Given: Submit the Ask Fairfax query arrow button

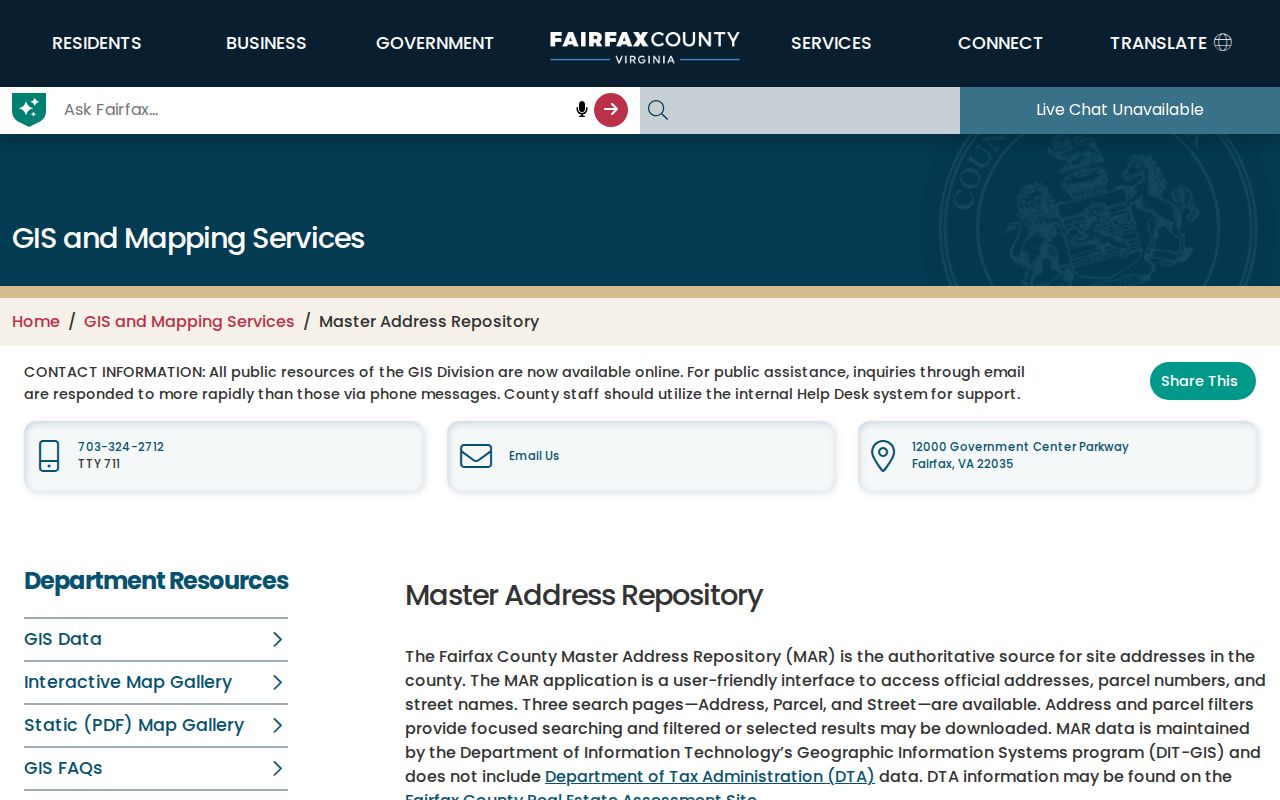Looking at the screenshot, I should click(x=611, y=109).
